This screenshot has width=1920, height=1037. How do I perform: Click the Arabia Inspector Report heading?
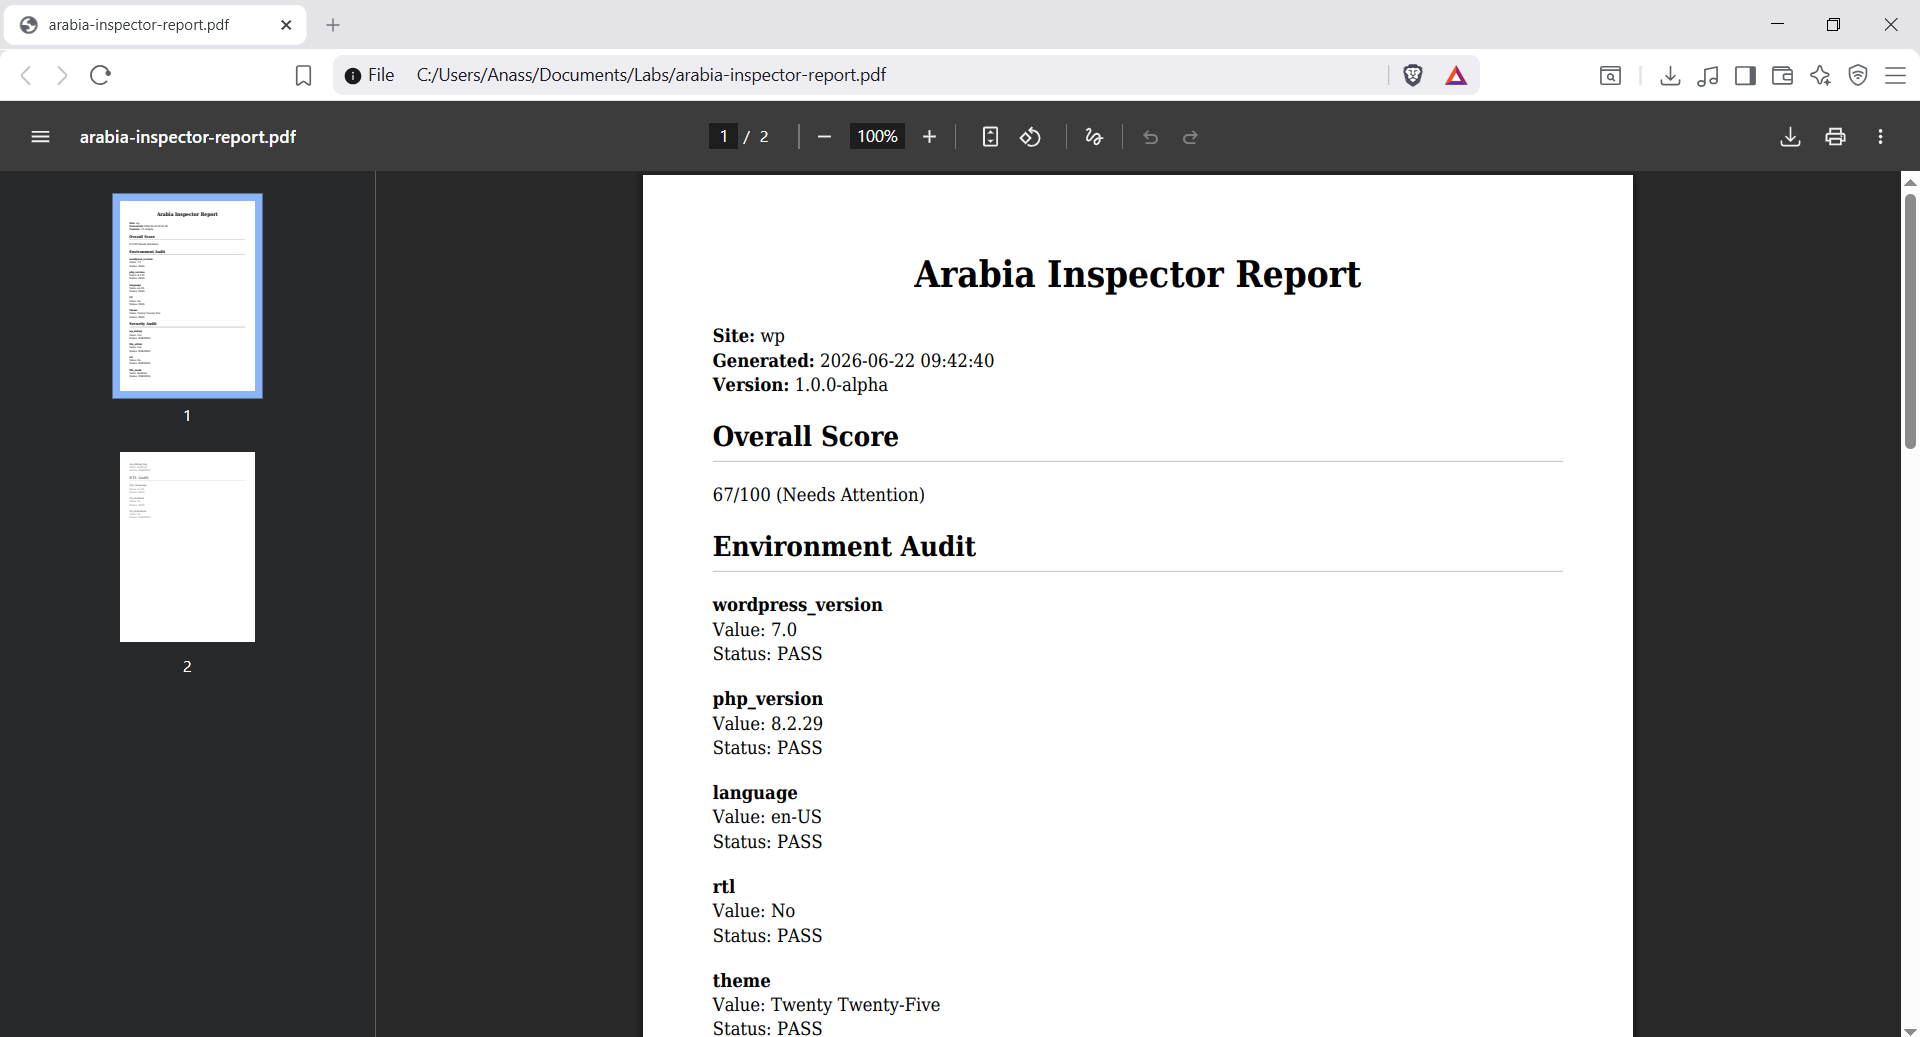click(1137, 274)
